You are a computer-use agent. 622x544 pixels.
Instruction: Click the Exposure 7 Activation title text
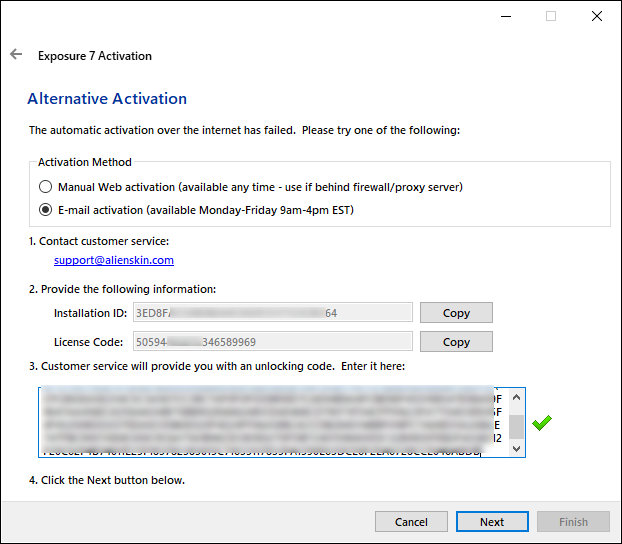[x=95, y=56]
